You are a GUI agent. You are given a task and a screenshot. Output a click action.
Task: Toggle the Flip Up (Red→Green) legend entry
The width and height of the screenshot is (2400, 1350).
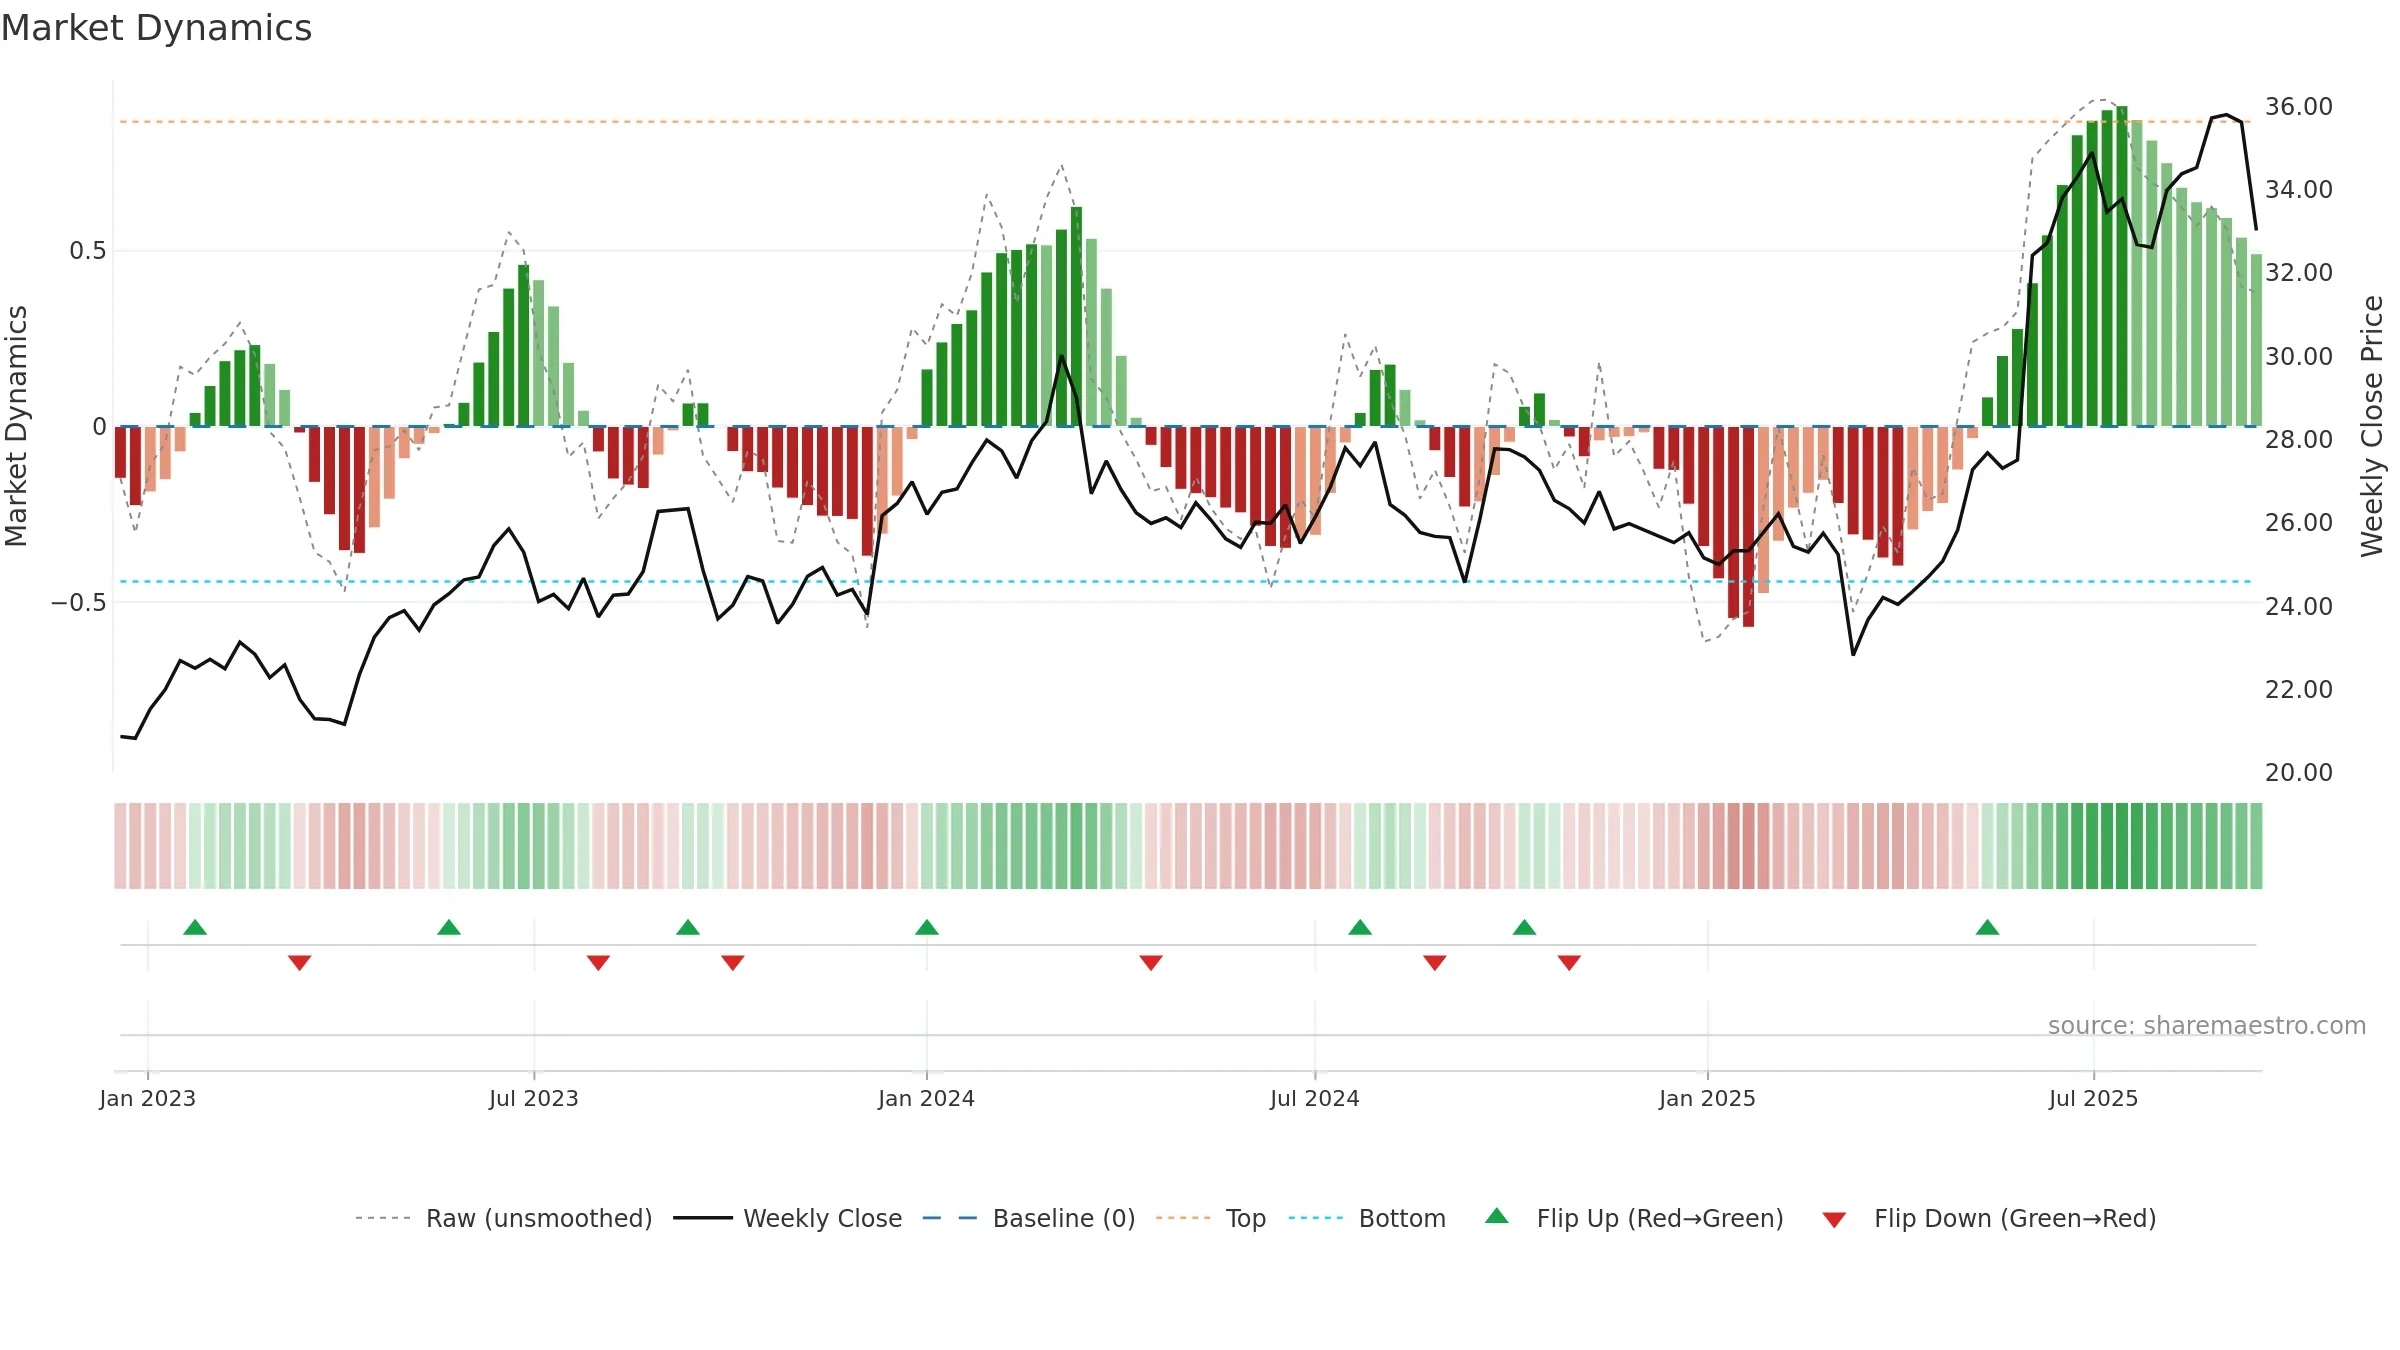coord(1634,1218)
